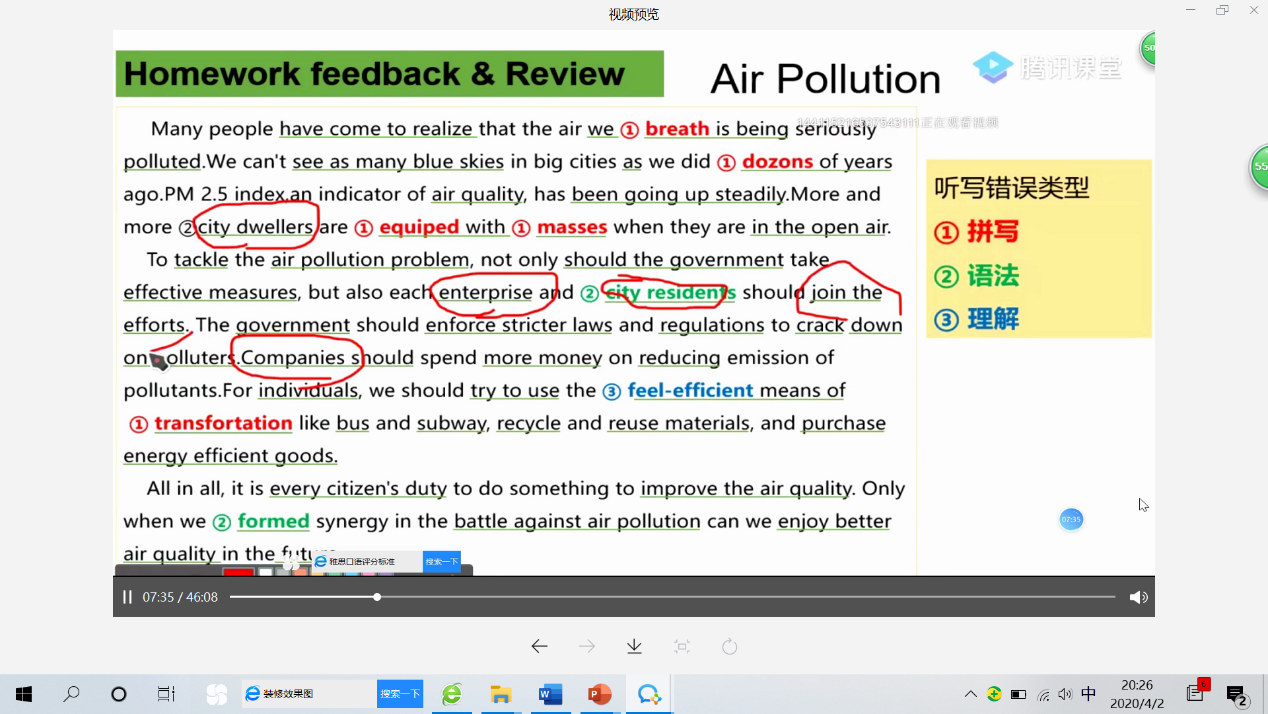The height and width of the screenshot is (714, 1268).
Task: Click the active chat app taskbar icon
Action: click(649, 694)
